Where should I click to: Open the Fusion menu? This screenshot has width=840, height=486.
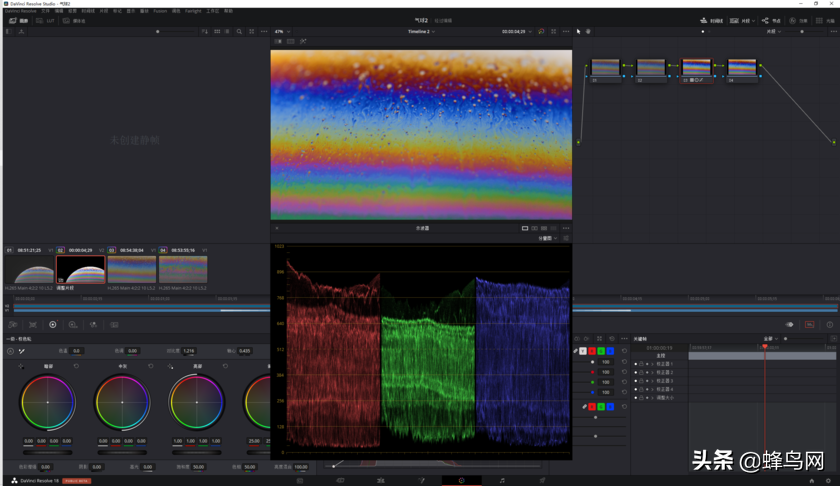[x=160, y=11]
